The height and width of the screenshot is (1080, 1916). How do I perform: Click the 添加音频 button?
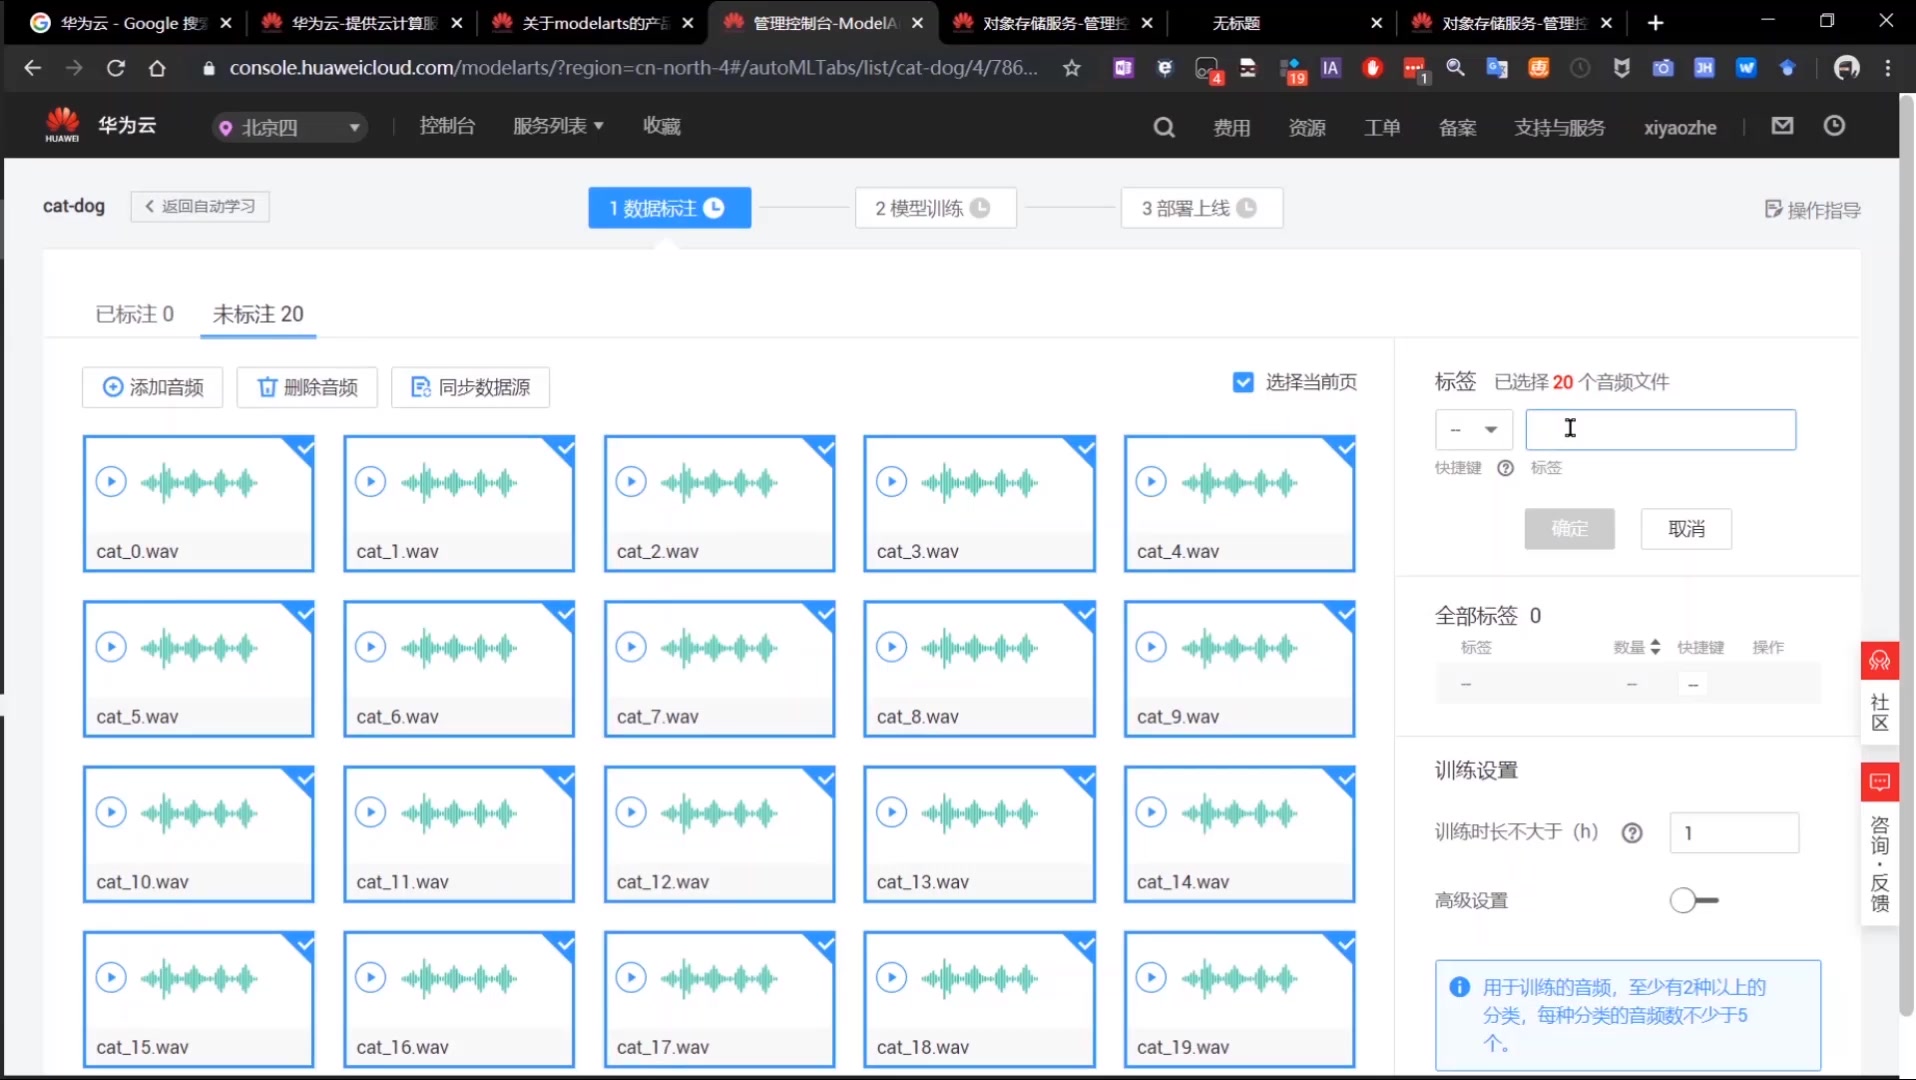pyautogui.click(x=153, y=387)
